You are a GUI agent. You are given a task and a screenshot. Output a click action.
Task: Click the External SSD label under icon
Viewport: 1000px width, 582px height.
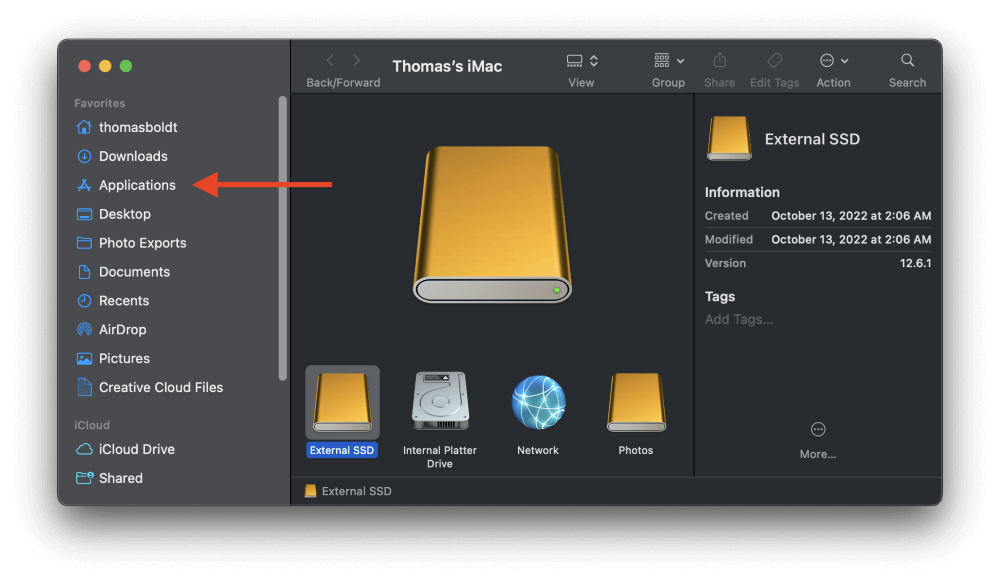pyautogui.click(x=342, y=450)
